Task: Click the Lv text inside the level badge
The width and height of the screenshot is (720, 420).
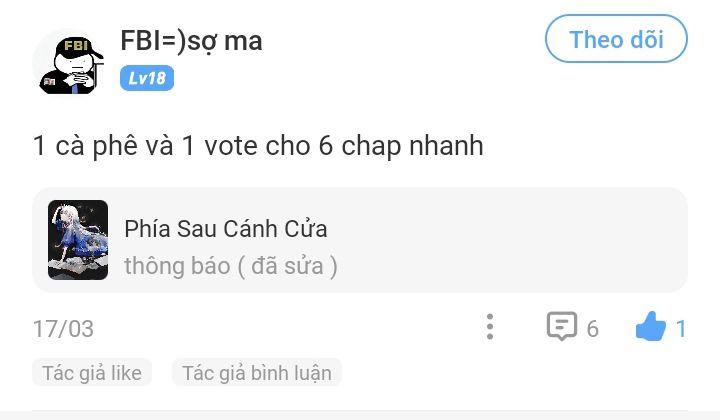Action: coord(136,78)
